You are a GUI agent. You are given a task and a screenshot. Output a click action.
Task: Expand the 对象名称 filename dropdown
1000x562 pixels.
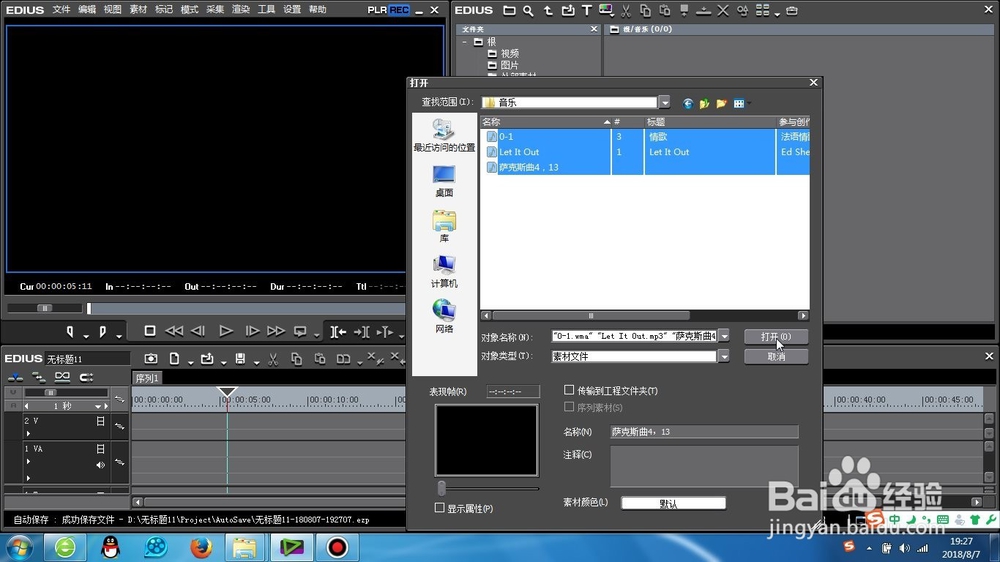pyautogui.click(x=724, y=336)
